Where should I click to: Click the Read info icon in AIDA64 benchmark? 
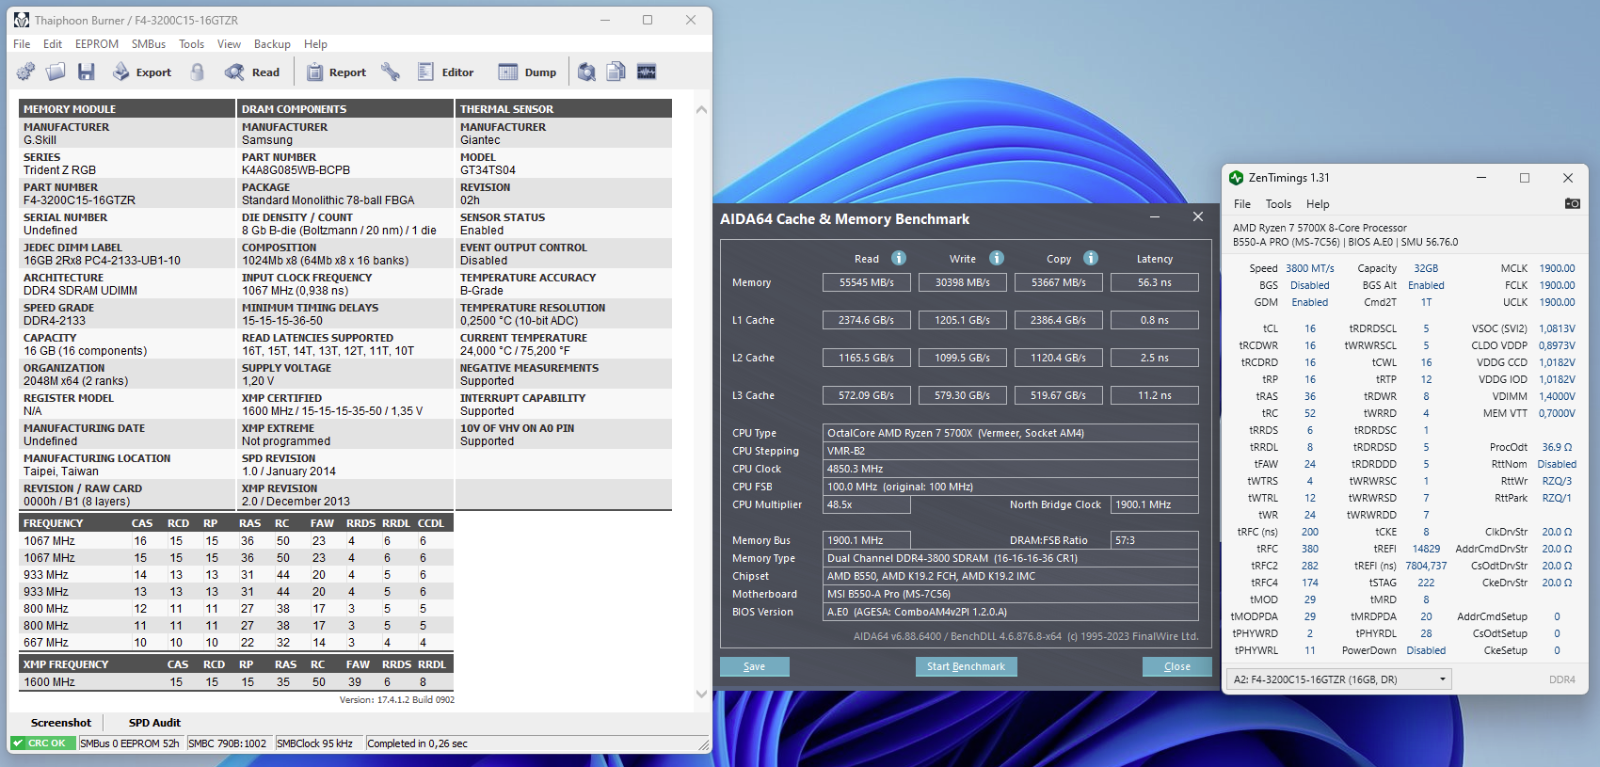(x=898, y=258)
